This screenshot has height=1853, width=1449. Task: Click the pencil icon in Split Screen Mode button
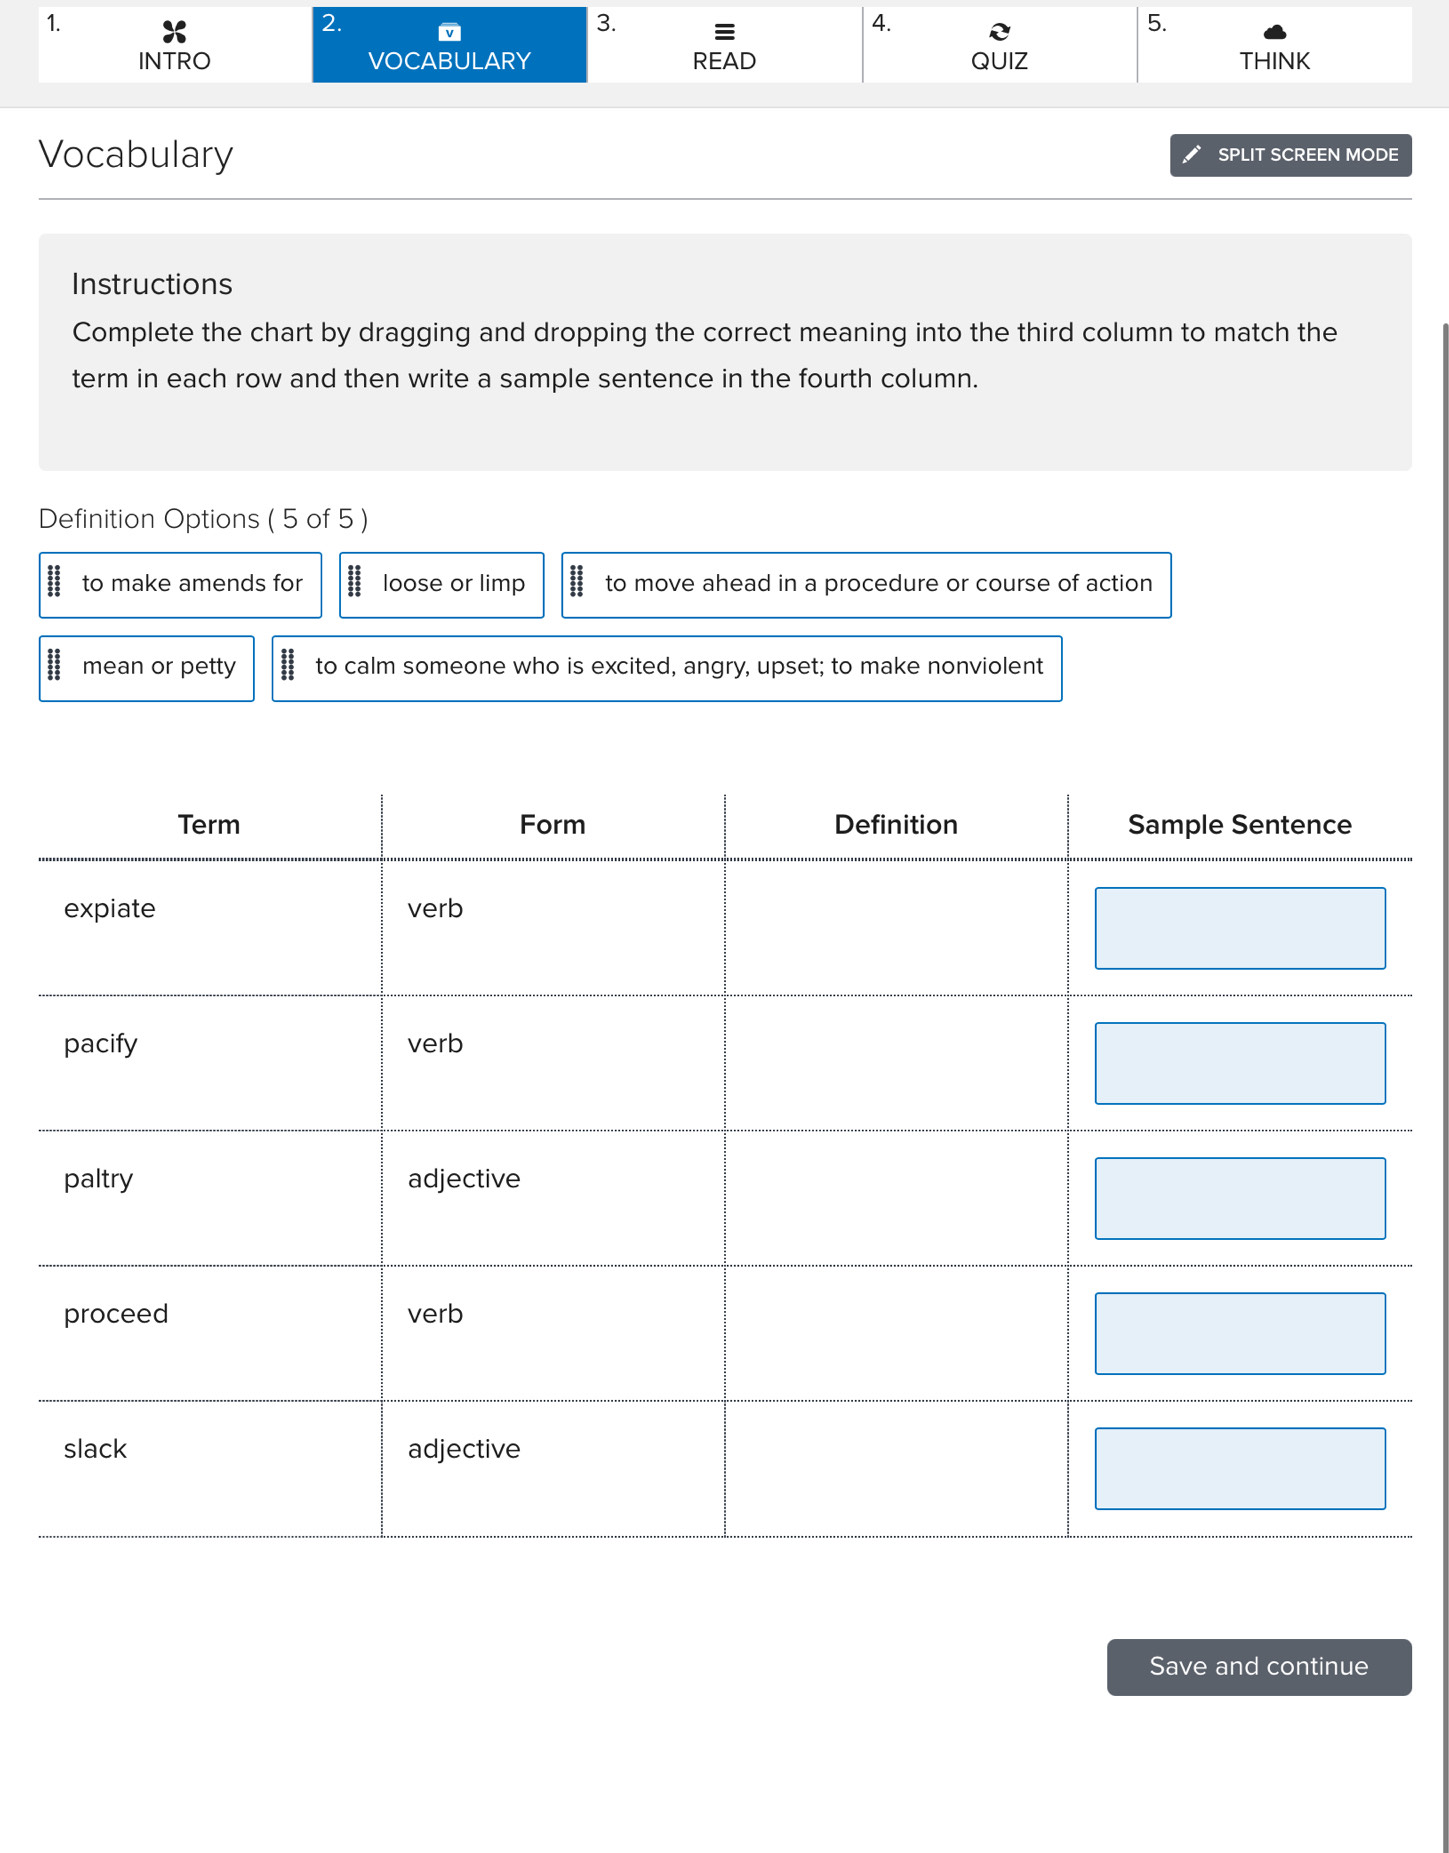[x=1192, y=154]
